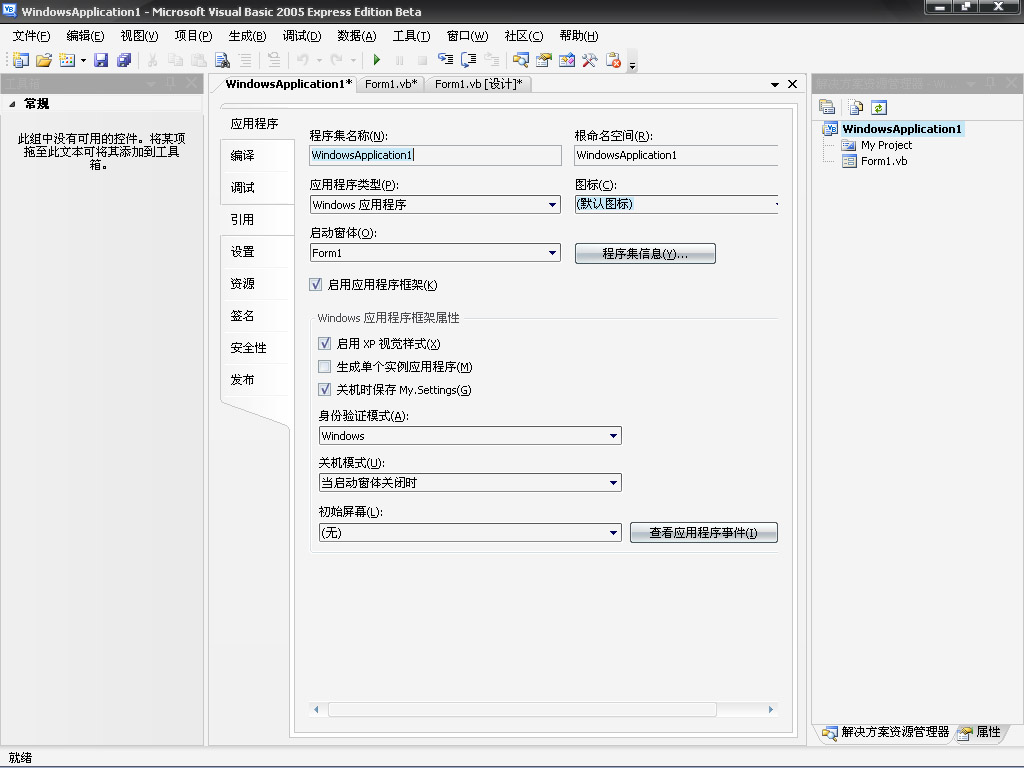
Task: Click the New Project toolbar icon
Action: click(21, 60)
